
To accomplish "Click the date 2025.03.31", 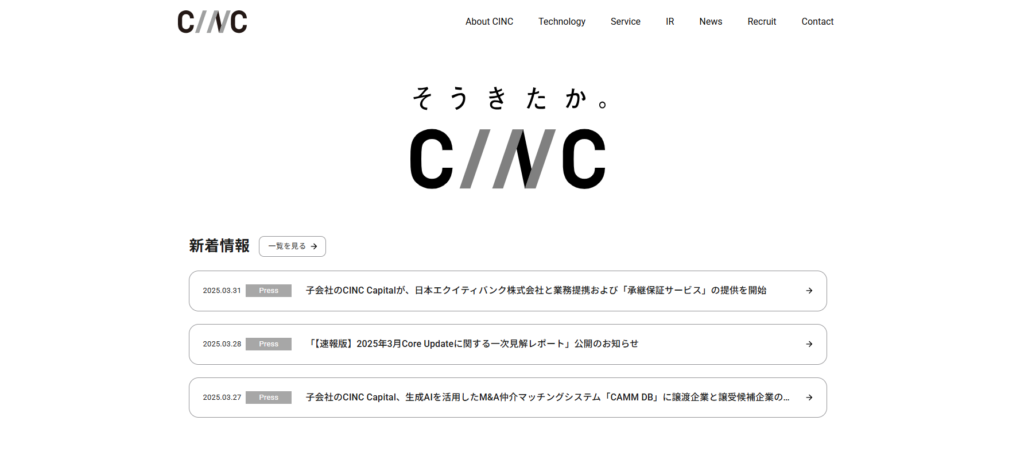I will pyautogui.click(x=222, y=291).
